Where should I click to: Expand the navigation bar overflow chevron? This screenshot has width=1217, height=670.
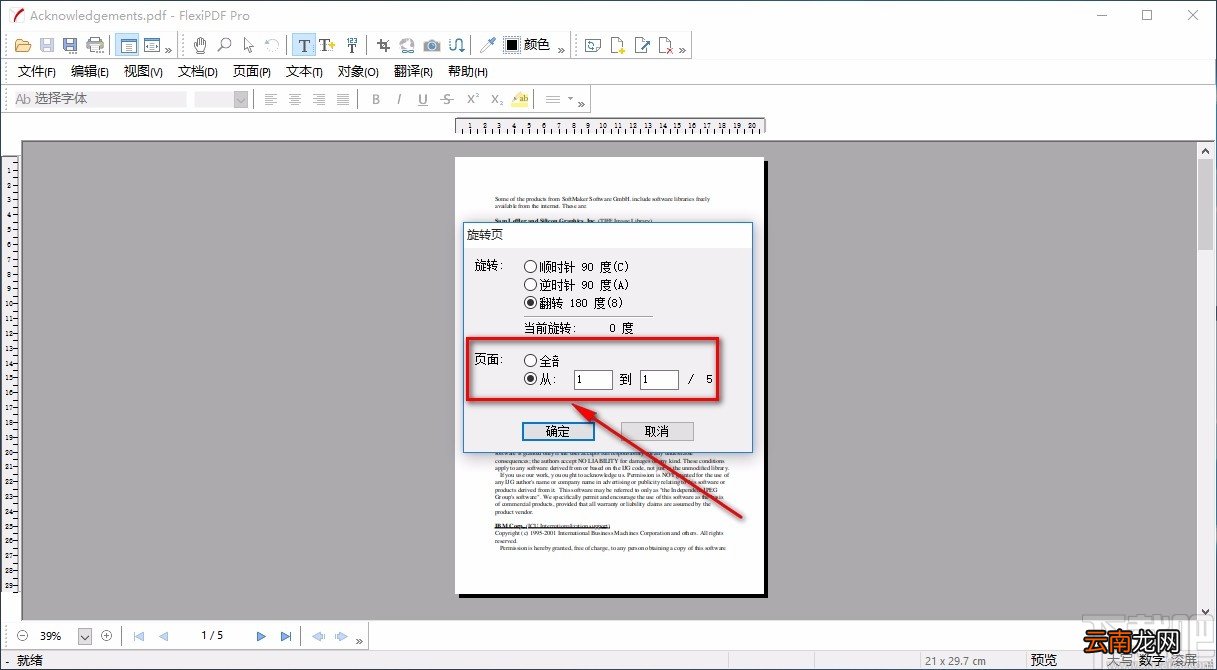coord(359,640)
